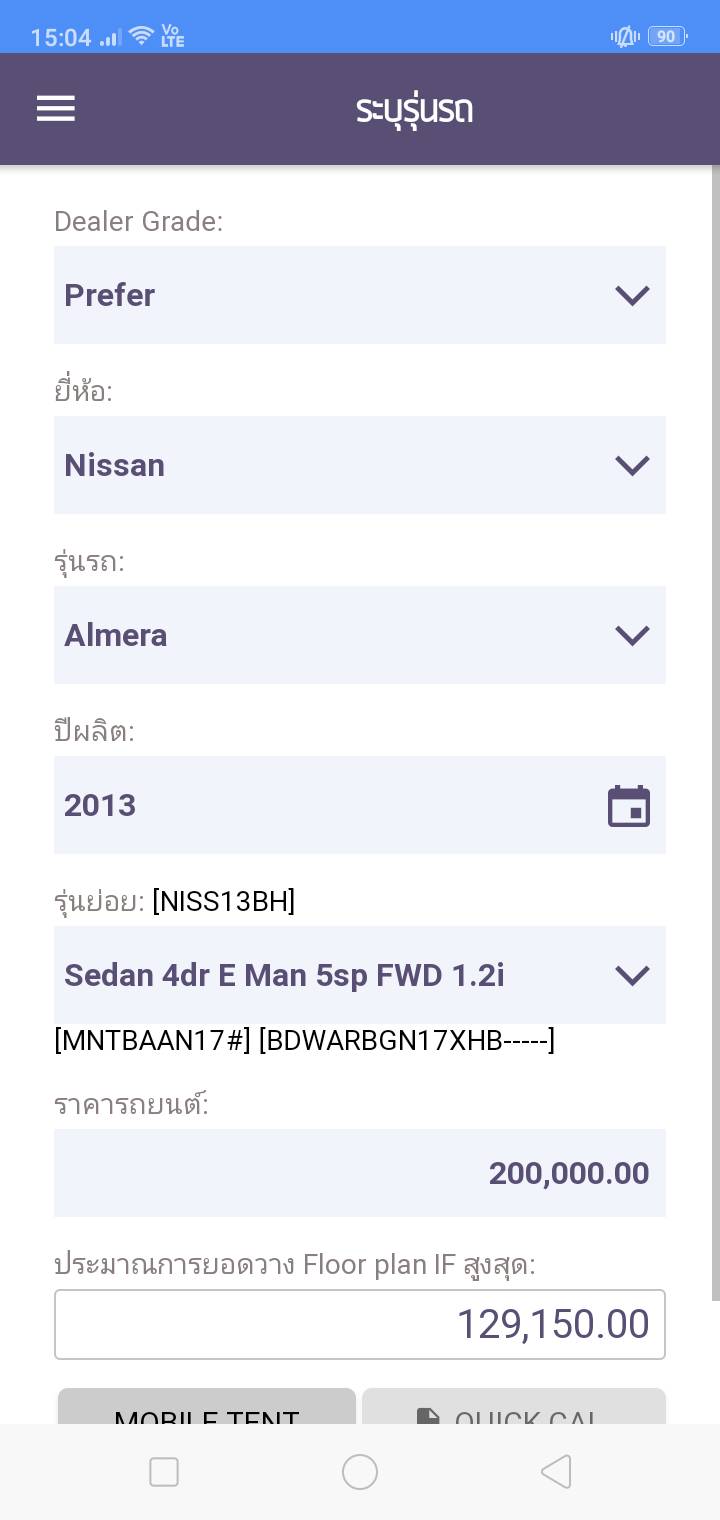Tap the battery level indicator
This screenshot has height=1520, width=720.
(666, 37)
